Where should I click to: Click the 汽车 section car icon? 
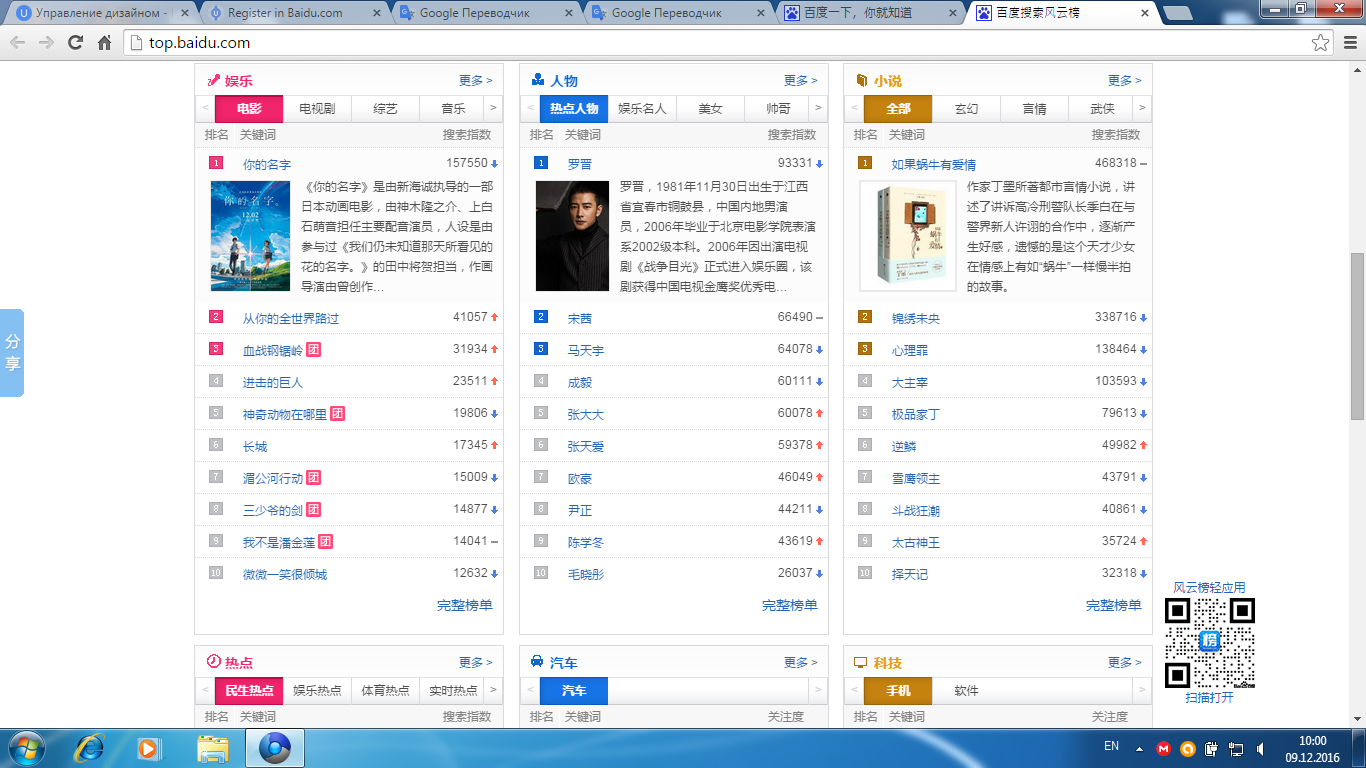coord(538,662)
